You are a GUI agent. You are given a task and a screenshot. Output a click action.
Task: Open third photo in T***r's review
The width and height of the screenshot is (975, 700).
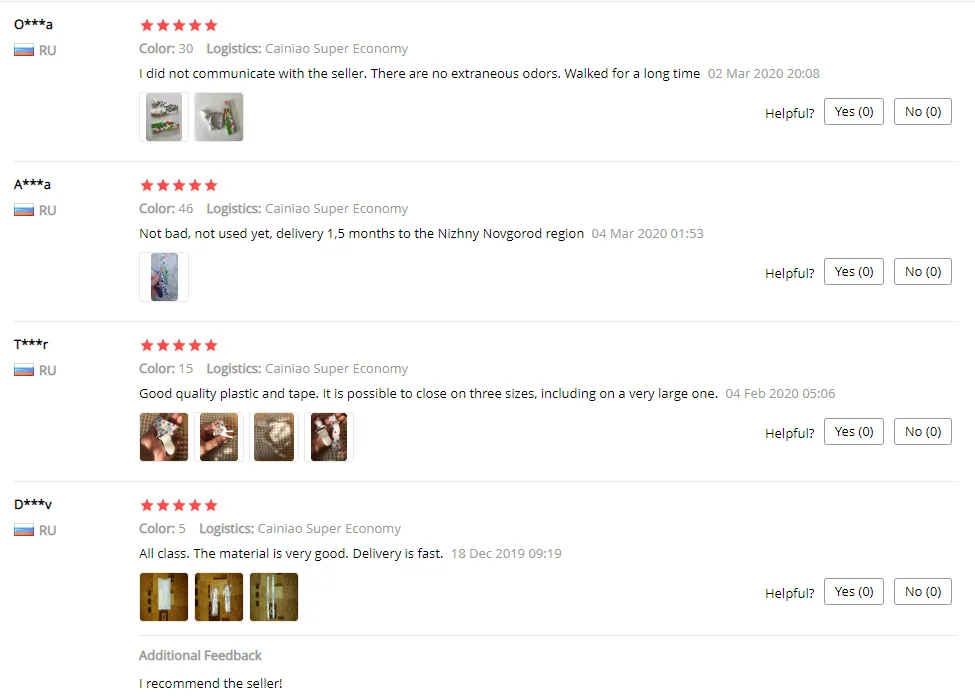coord(274,437)
